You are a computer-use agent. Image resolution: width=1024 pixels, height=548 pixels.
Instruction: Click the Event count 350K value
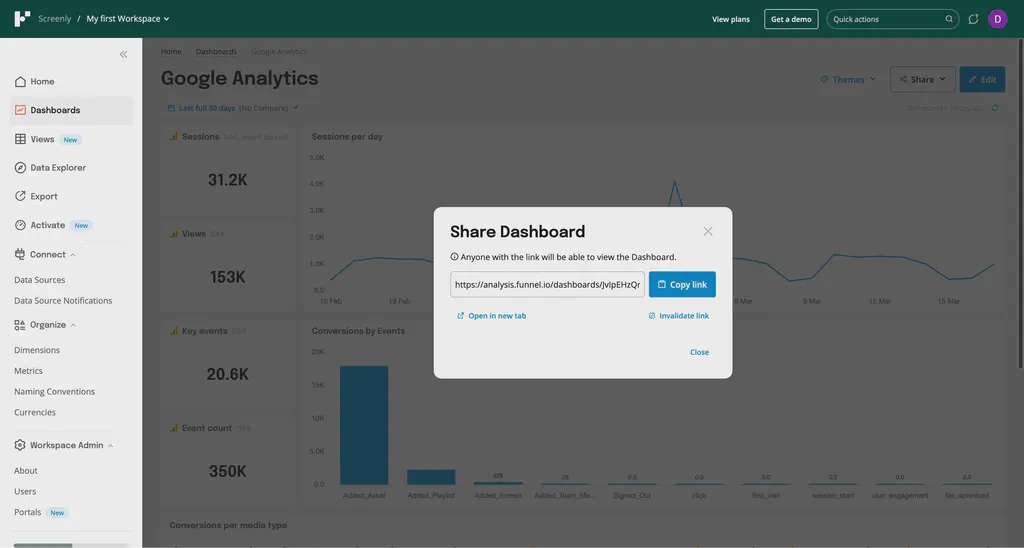[x=227, y=472]
